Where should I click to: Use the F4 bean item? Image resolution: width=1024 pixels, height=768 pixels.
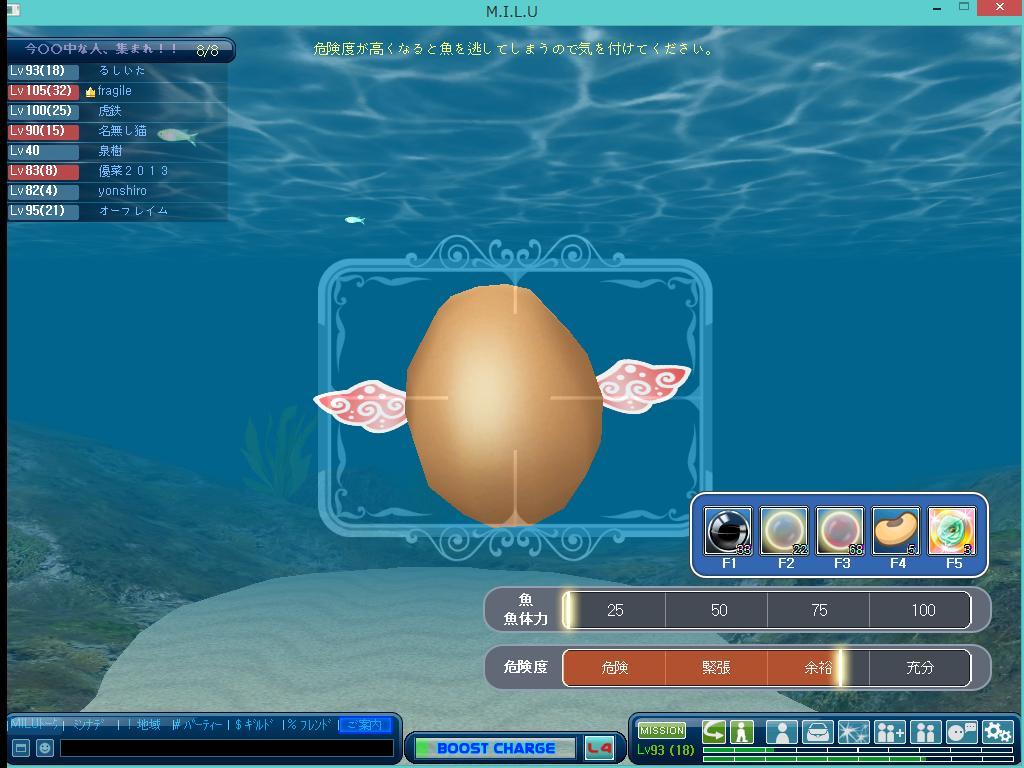click(x=896, y=531)
